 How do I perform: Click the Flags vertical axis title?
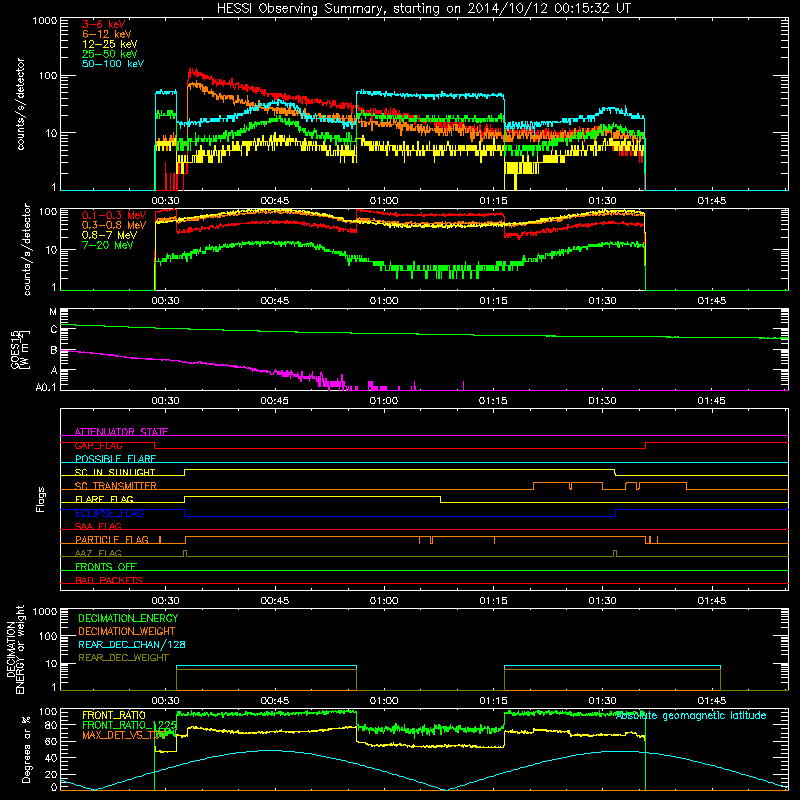41,499
